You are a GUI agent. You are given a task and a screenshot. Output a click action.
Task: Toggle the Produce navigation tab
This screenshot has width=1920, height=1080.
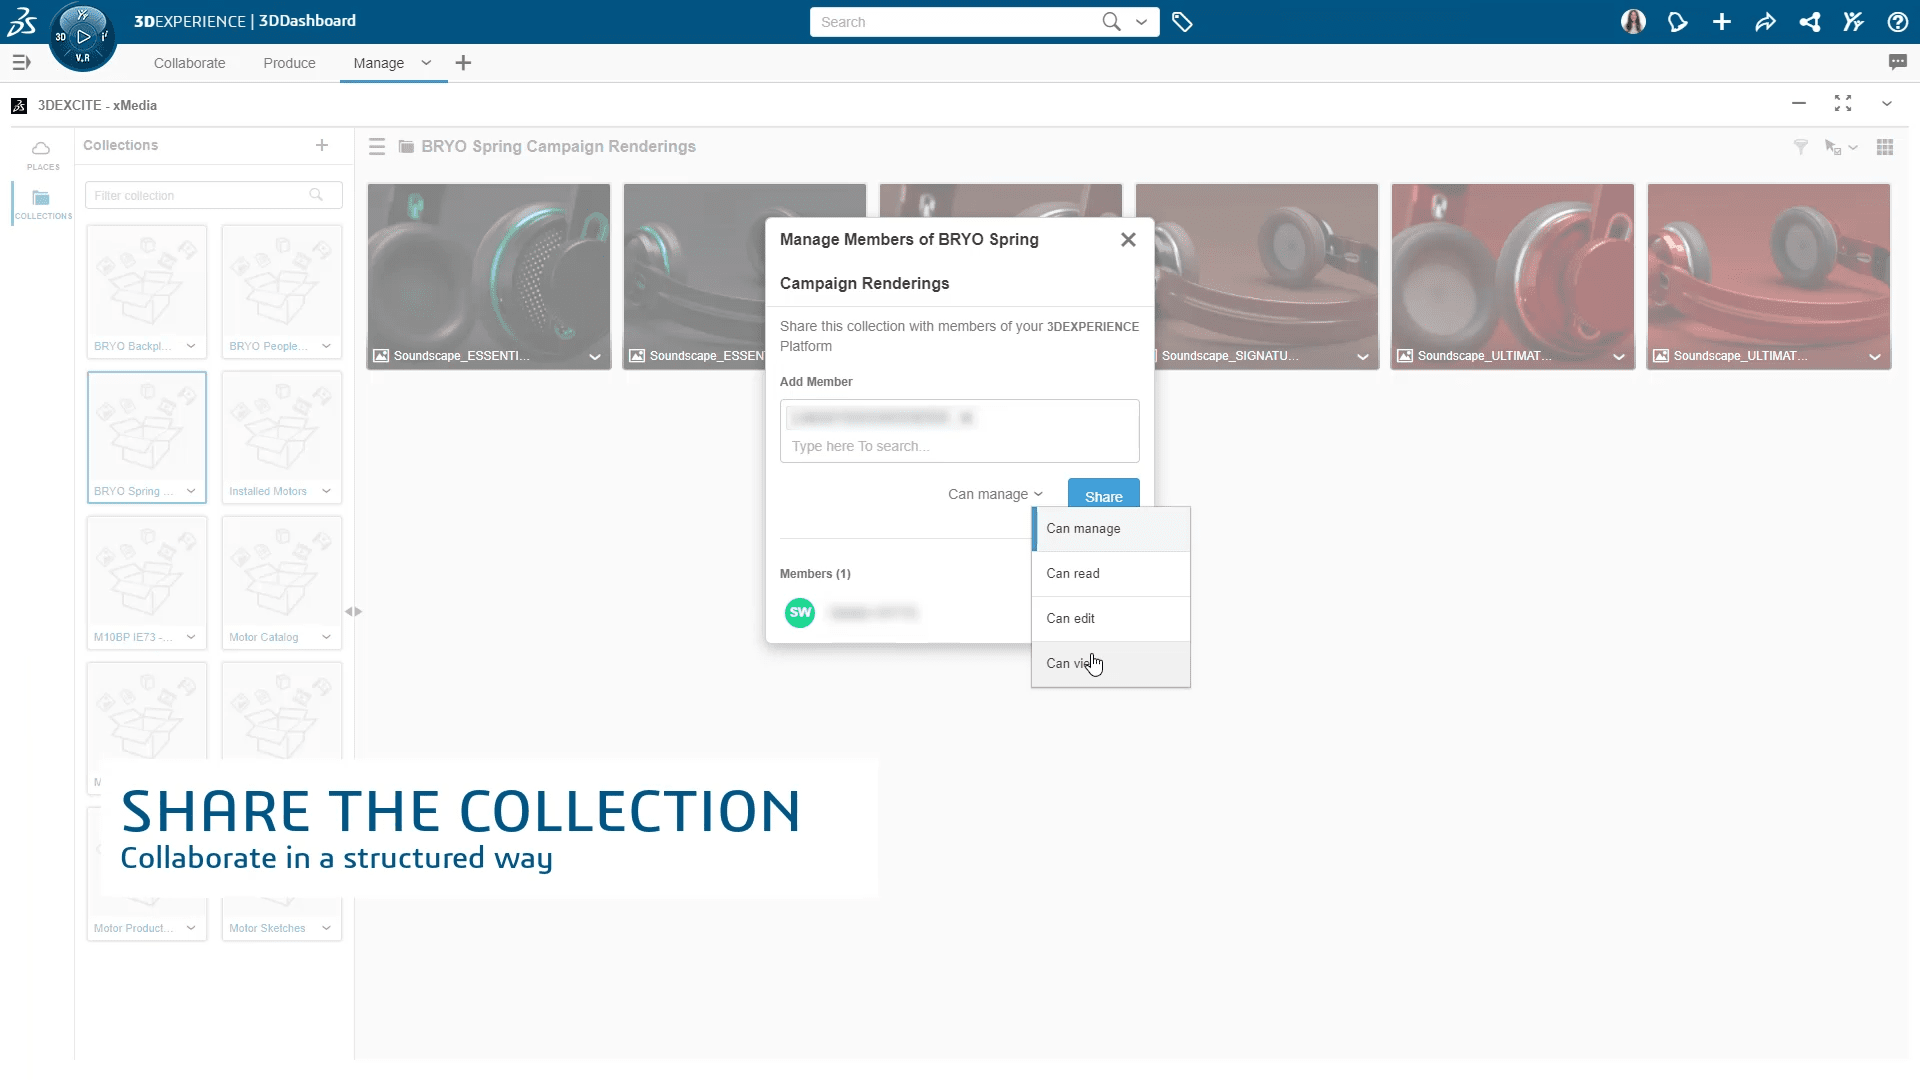click(289, 62)
